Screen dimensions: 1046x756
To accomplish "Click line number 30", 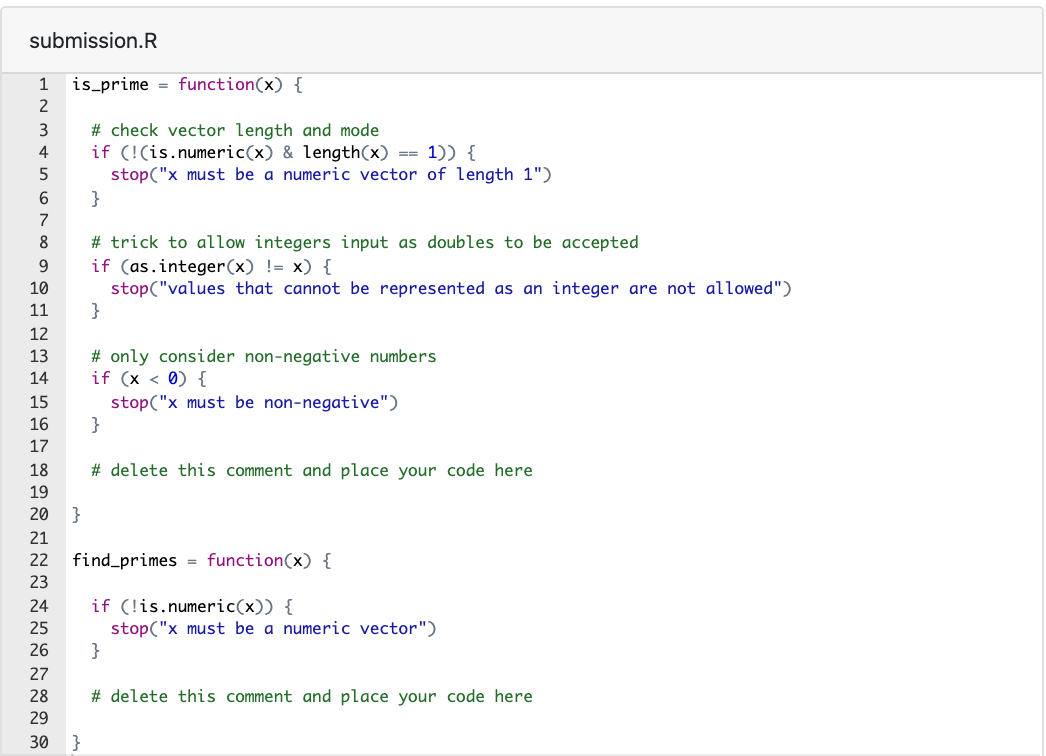I will tap(38, 742).
